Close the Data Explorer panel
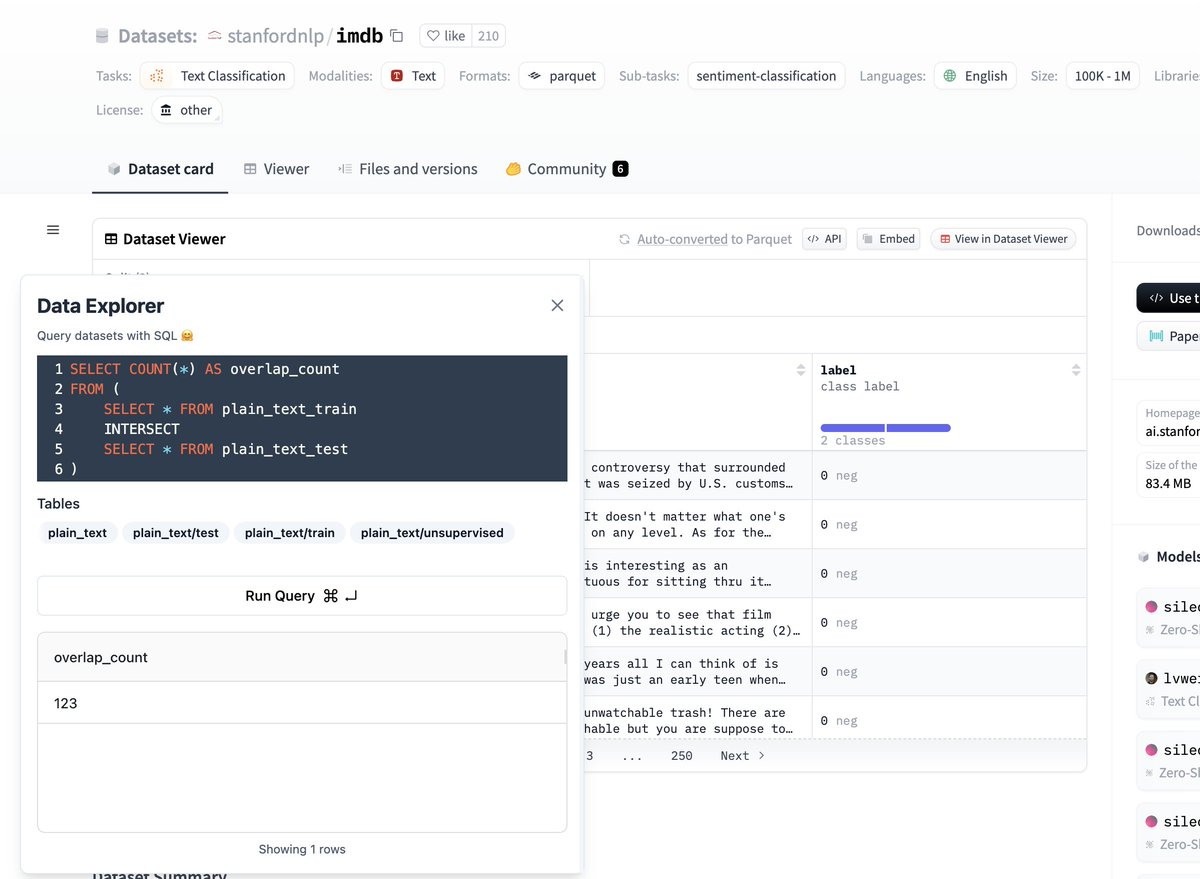 point(557,305)
